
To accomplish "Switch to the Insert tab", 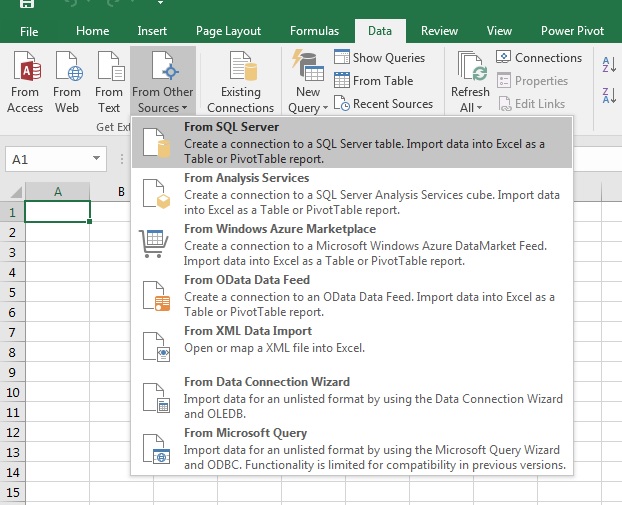I will (152, 31).
